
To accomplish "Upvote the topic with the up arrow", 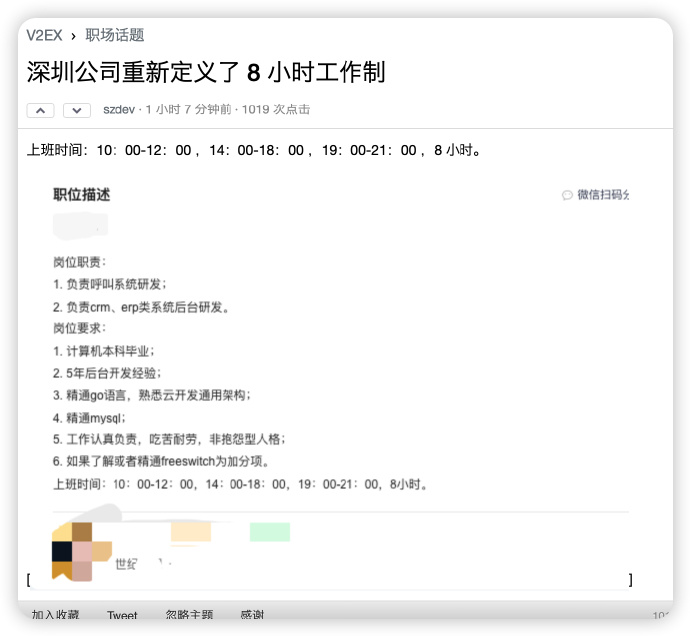I will 40,110.
